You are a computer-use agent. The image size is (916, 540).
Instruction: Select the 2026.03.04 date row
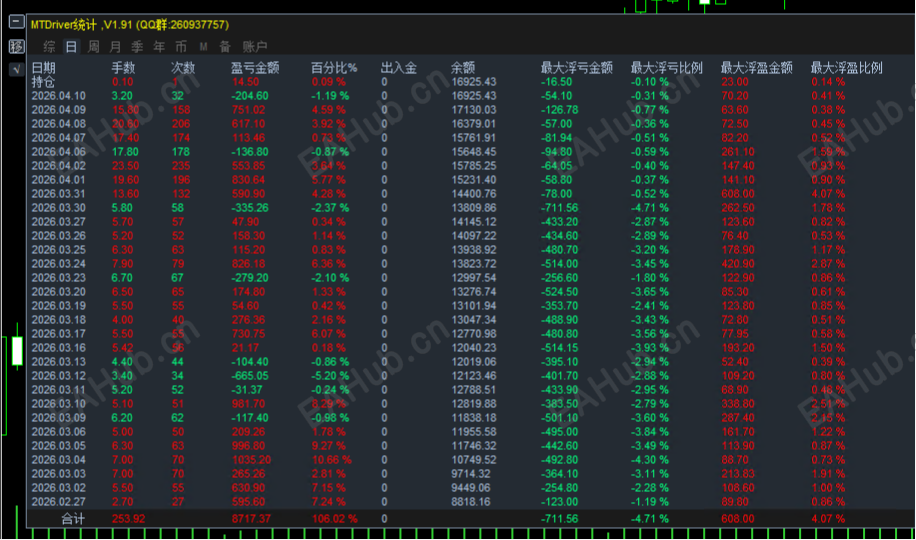pyautogui.click(x=58, y=460)
